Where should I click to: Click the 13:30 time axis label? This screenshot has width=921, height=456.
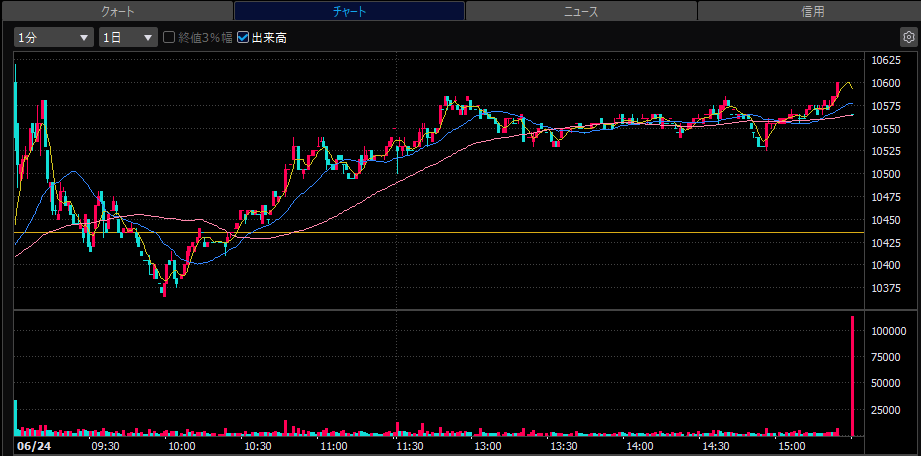pos(563,446)
